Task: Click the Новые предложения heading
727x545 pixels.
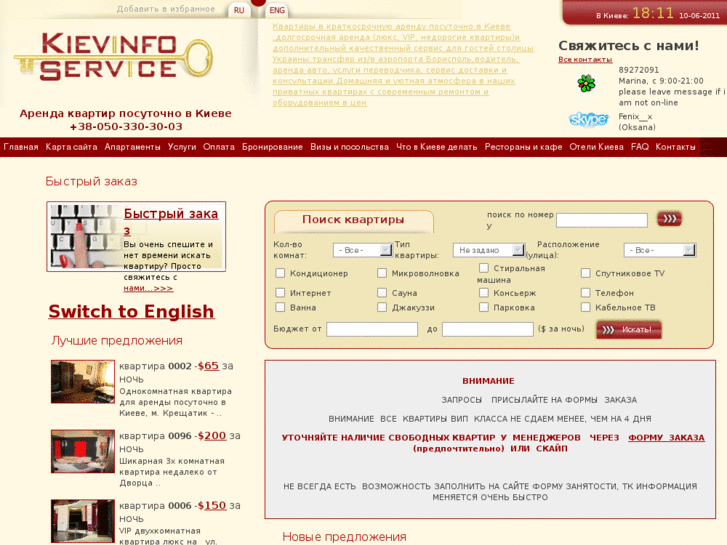Action: (x=344, y=537)
